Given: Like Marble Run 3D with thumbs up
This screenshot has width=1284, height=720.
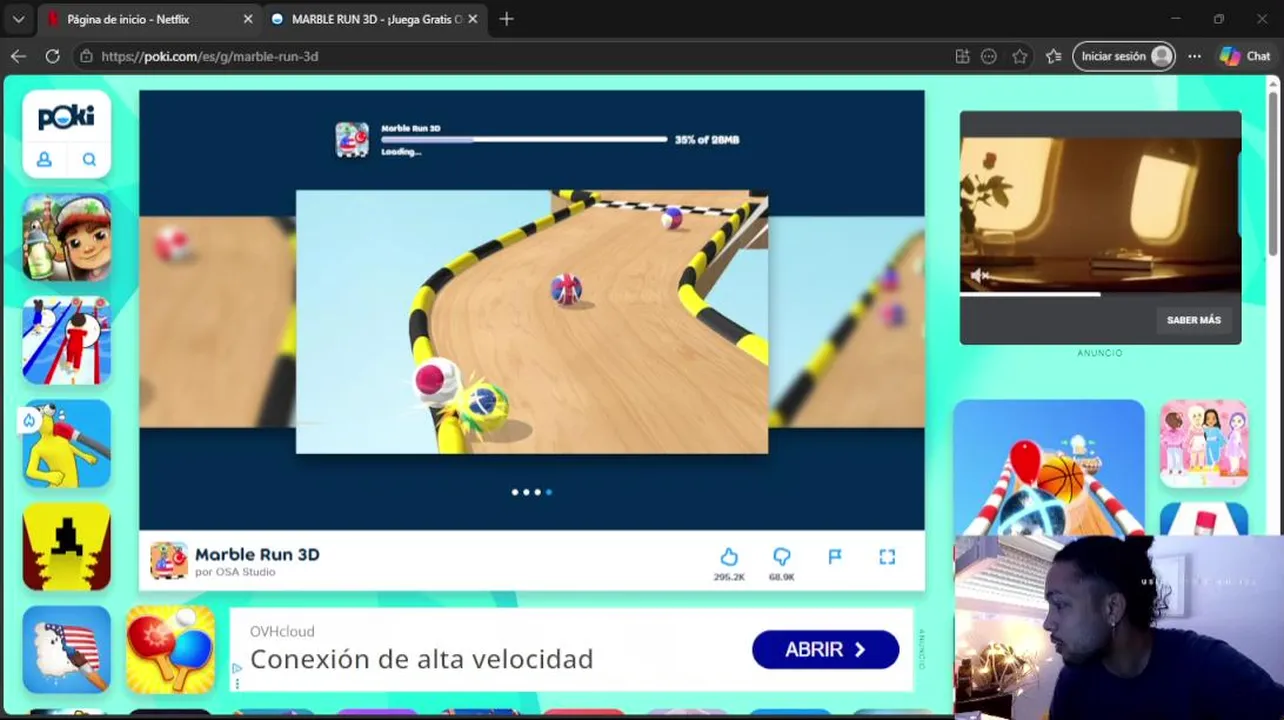Looking at the screenshot, I should pos(729,557).
